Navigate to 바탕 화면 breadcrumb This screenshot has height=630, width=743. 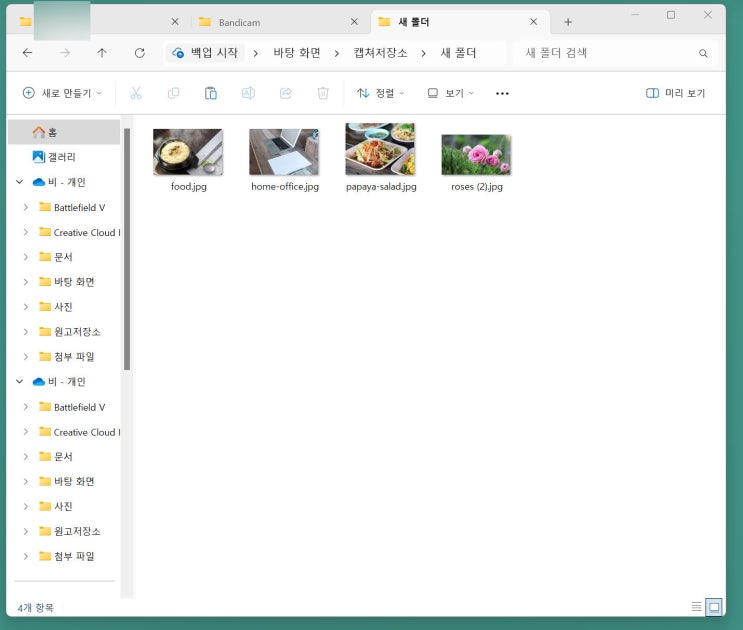pyautogui.click(x=297, y=53)
